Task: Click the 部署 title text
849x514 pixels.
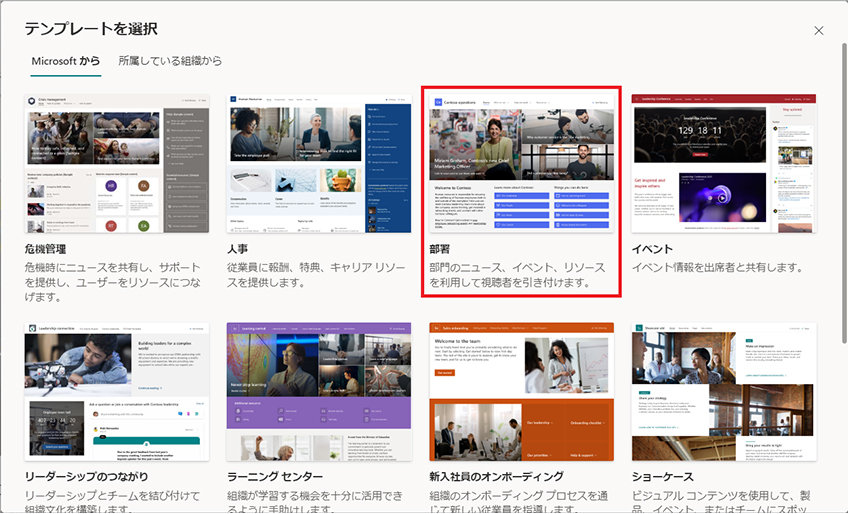Action: tap(440, 249)
